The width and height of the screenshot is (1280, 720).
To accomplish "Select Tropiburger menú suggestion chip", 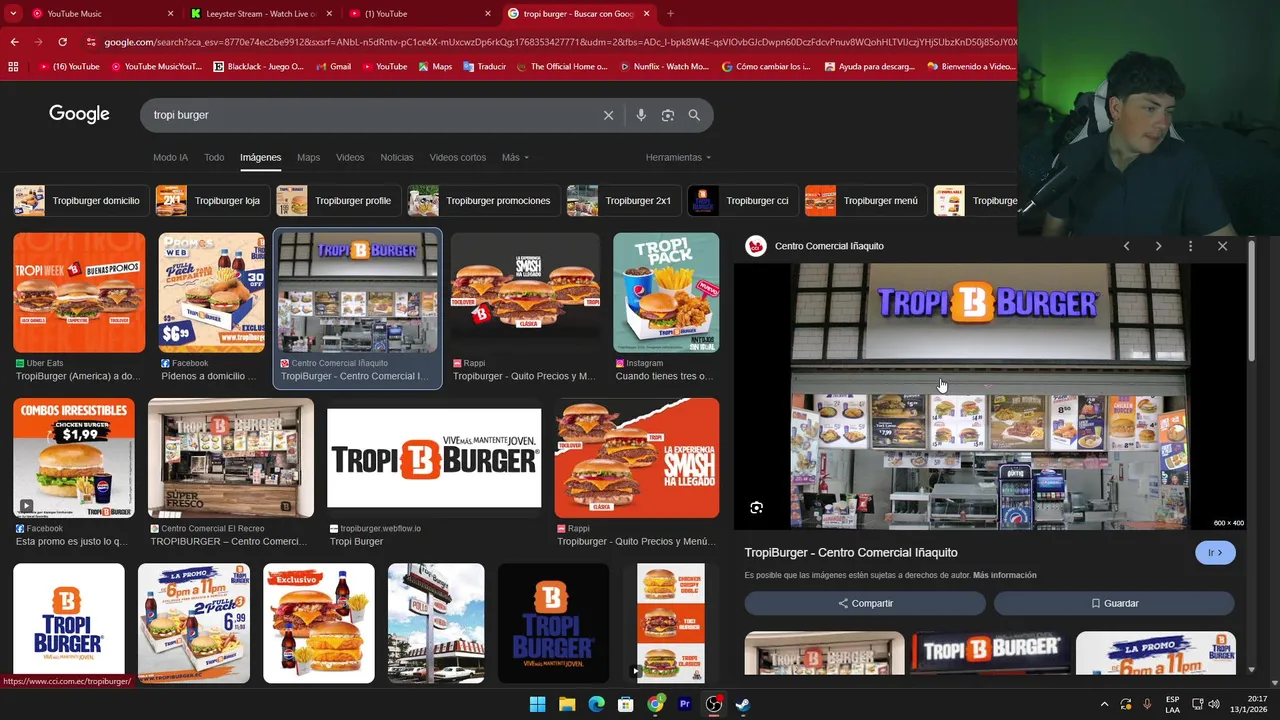I will coord(865,200).
